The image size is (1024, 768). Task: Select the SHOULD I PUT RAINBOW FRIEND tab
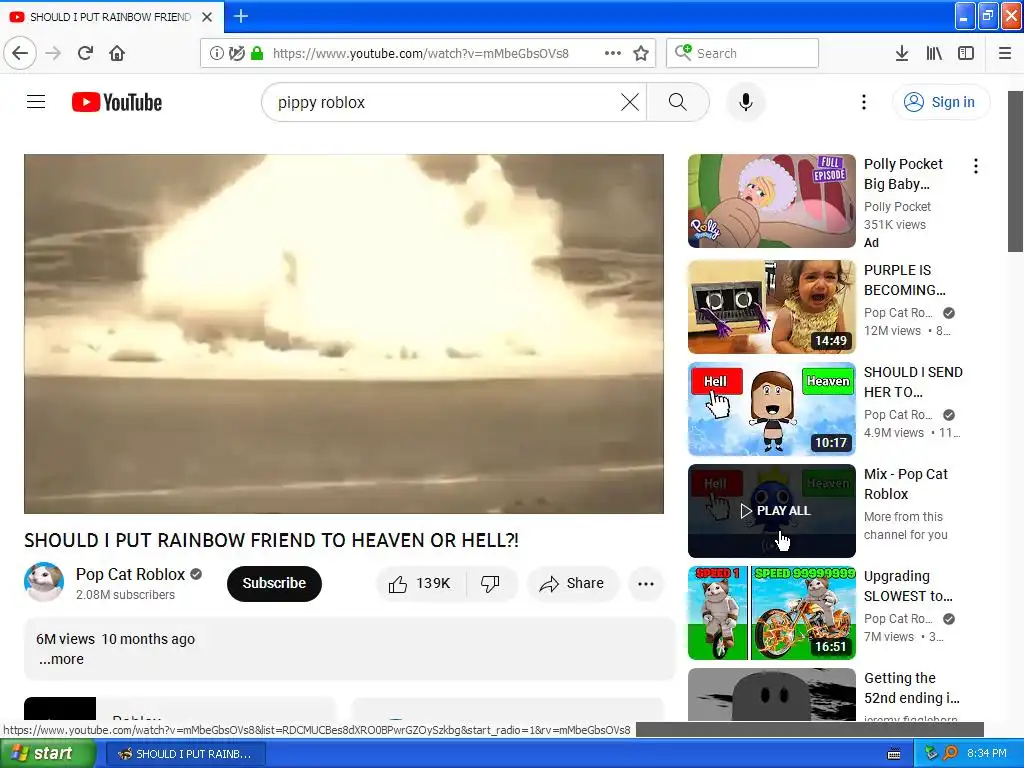pos(111,17)
